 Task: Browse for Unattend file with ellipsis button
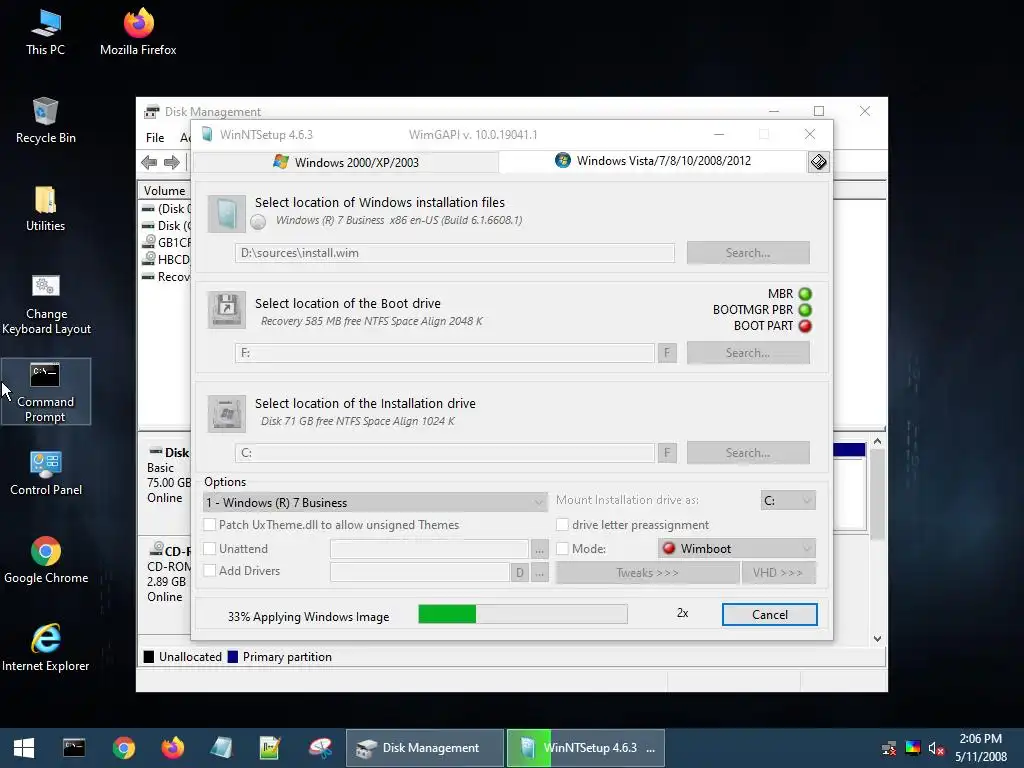coord(539,550)
